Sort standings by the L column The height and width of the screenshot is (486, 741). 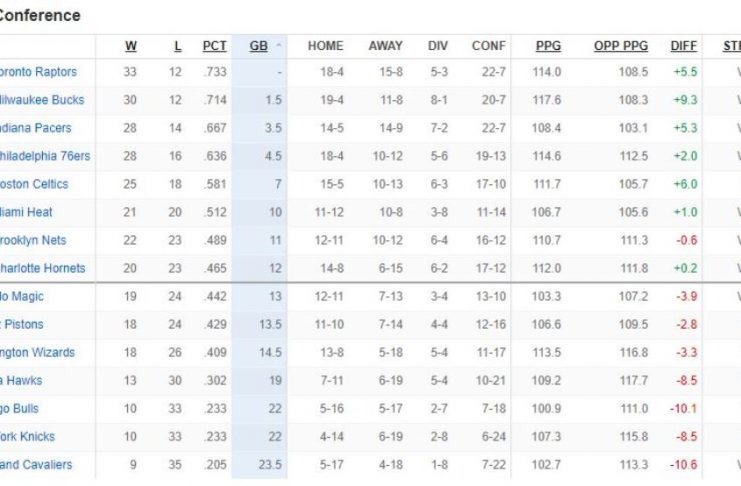coord(178,46)
